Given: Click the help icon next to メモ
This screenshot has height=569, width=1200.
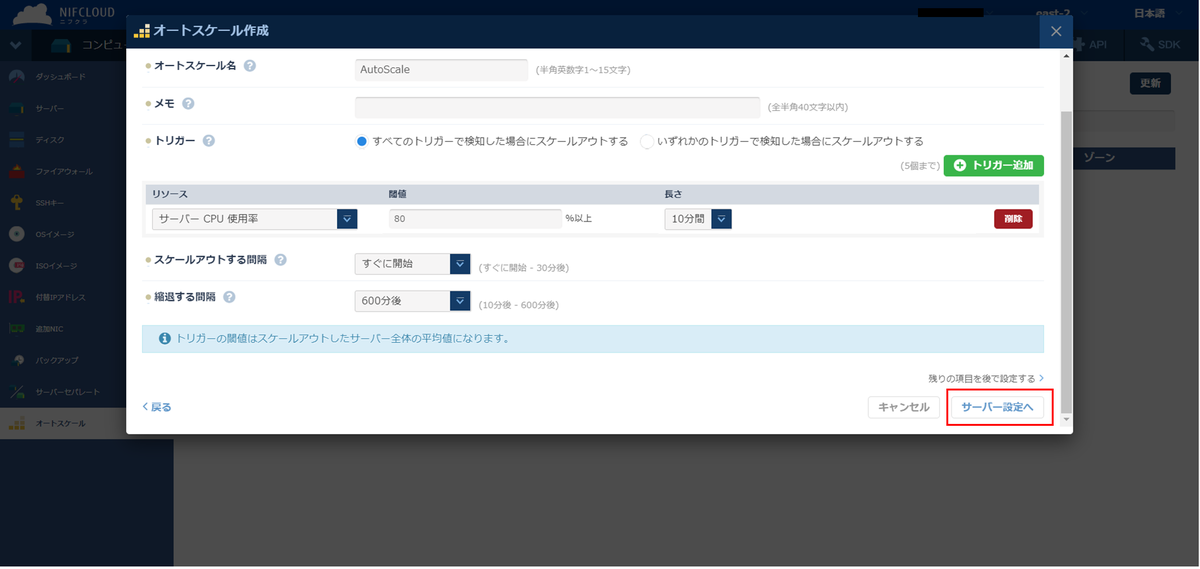Looking at the screenshot, I should (188, 103).
